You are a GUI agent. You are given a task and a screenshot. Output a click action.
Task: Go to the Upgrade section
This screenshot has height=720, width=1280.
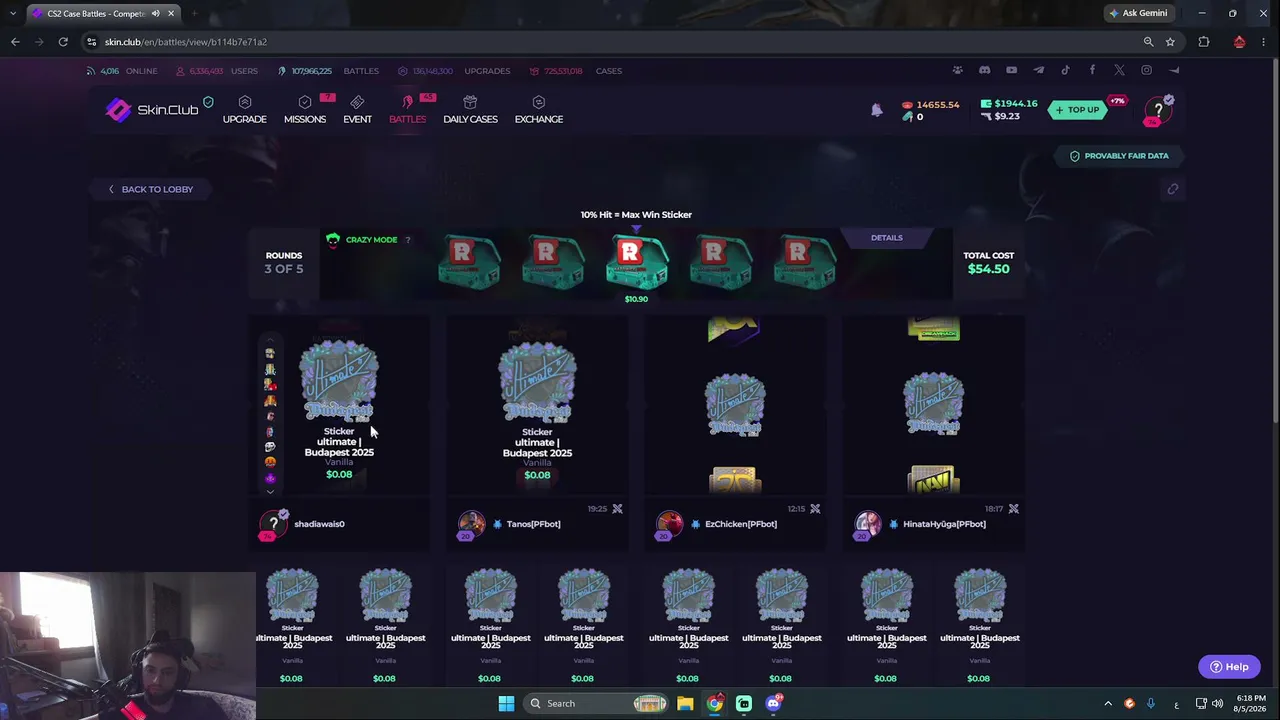click(x=244, y=110)
